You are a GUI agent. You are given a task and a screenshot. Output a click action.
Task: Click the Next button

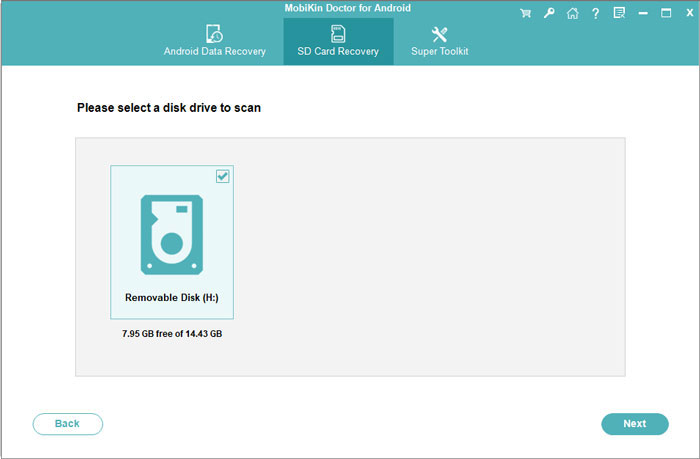(x=635, y=424)
